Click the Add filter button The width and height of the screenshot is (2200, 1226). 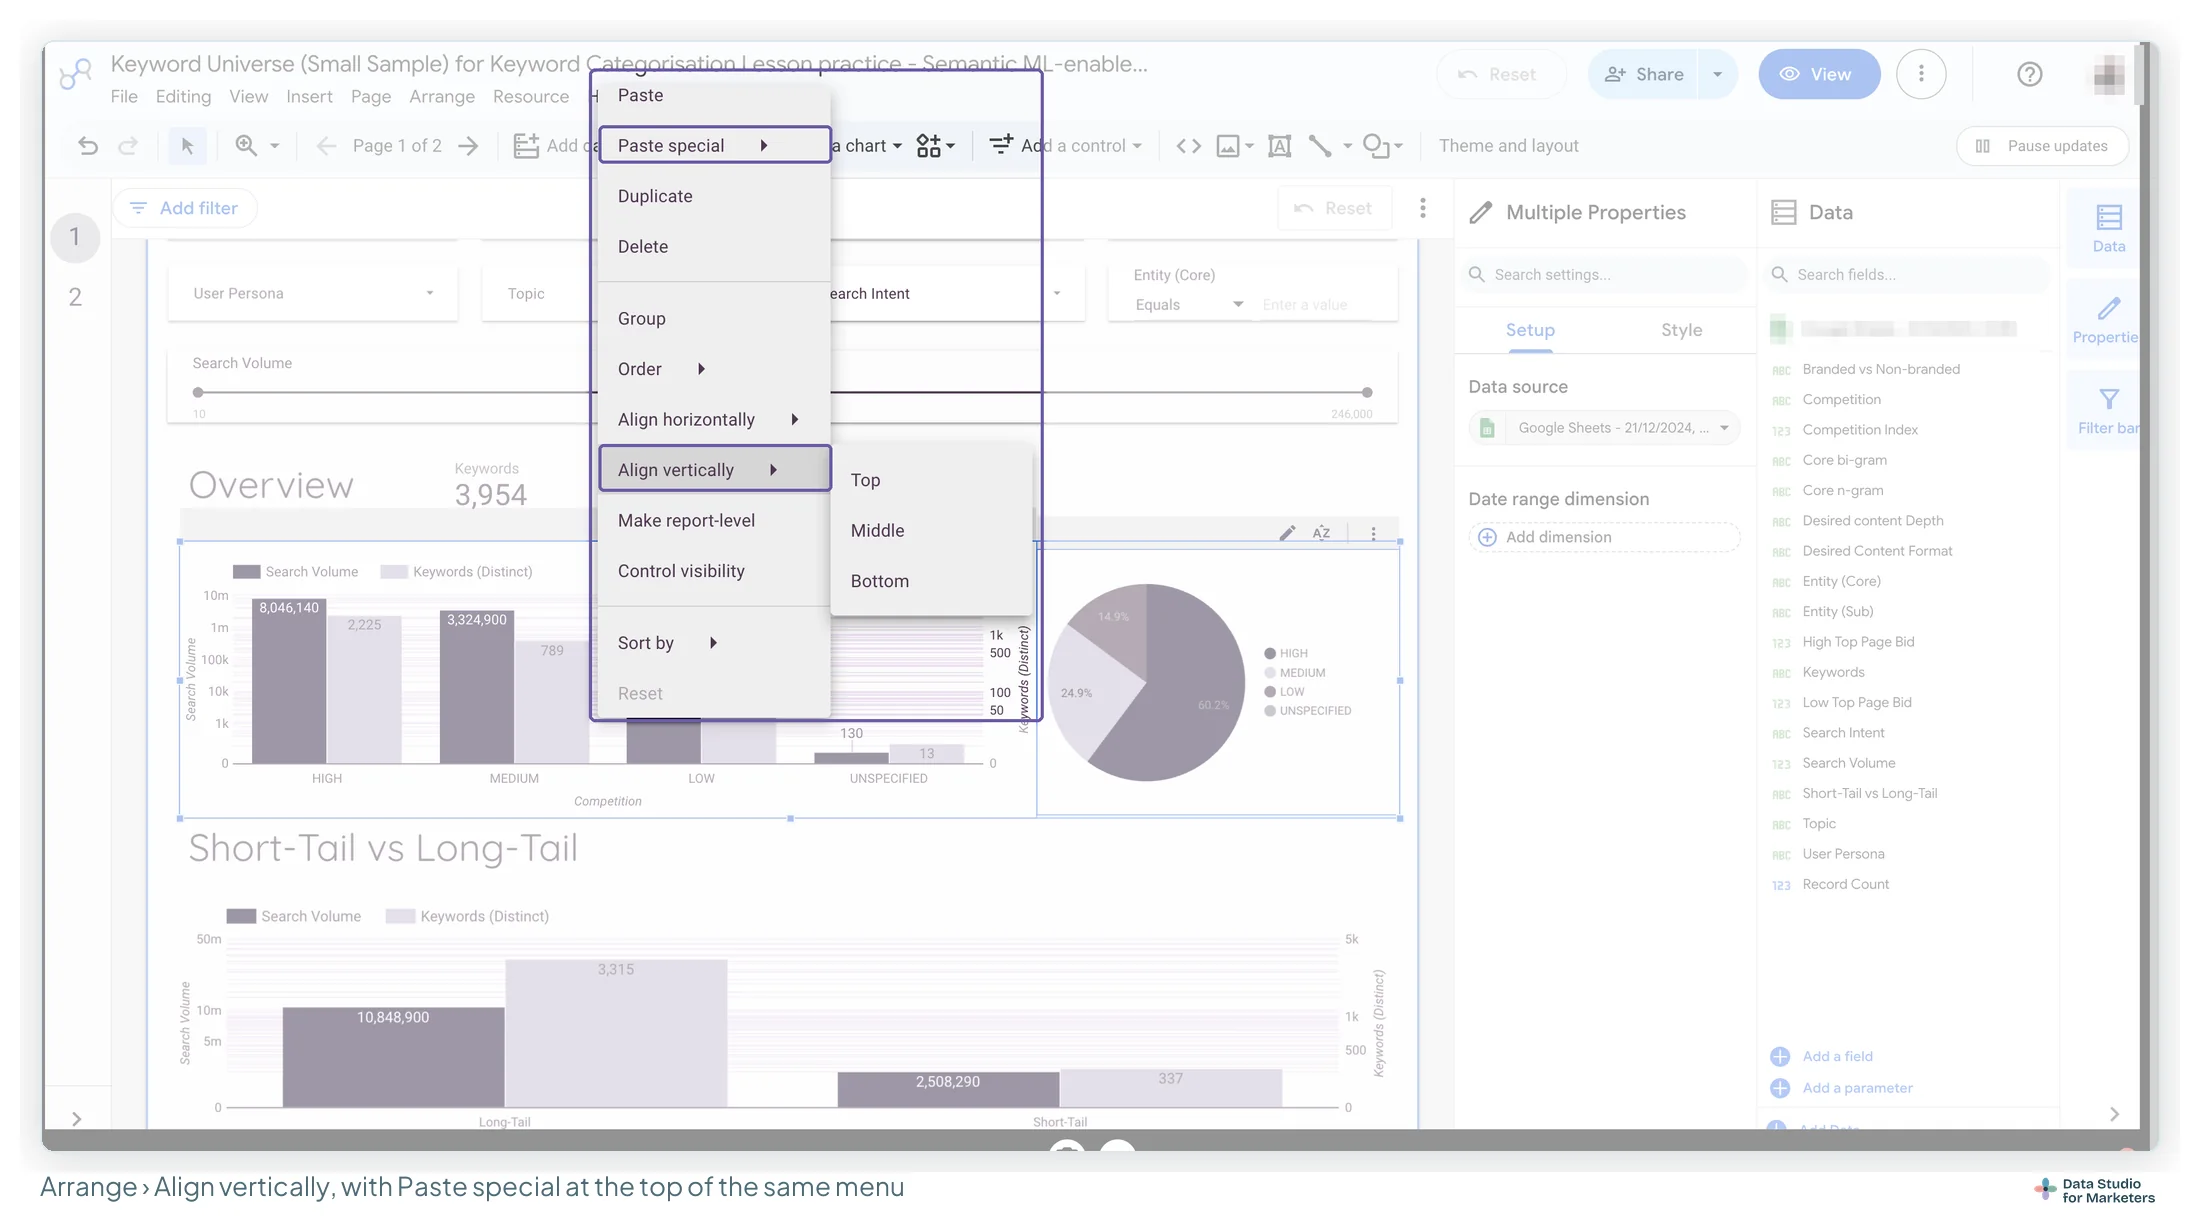pos(185,208)
